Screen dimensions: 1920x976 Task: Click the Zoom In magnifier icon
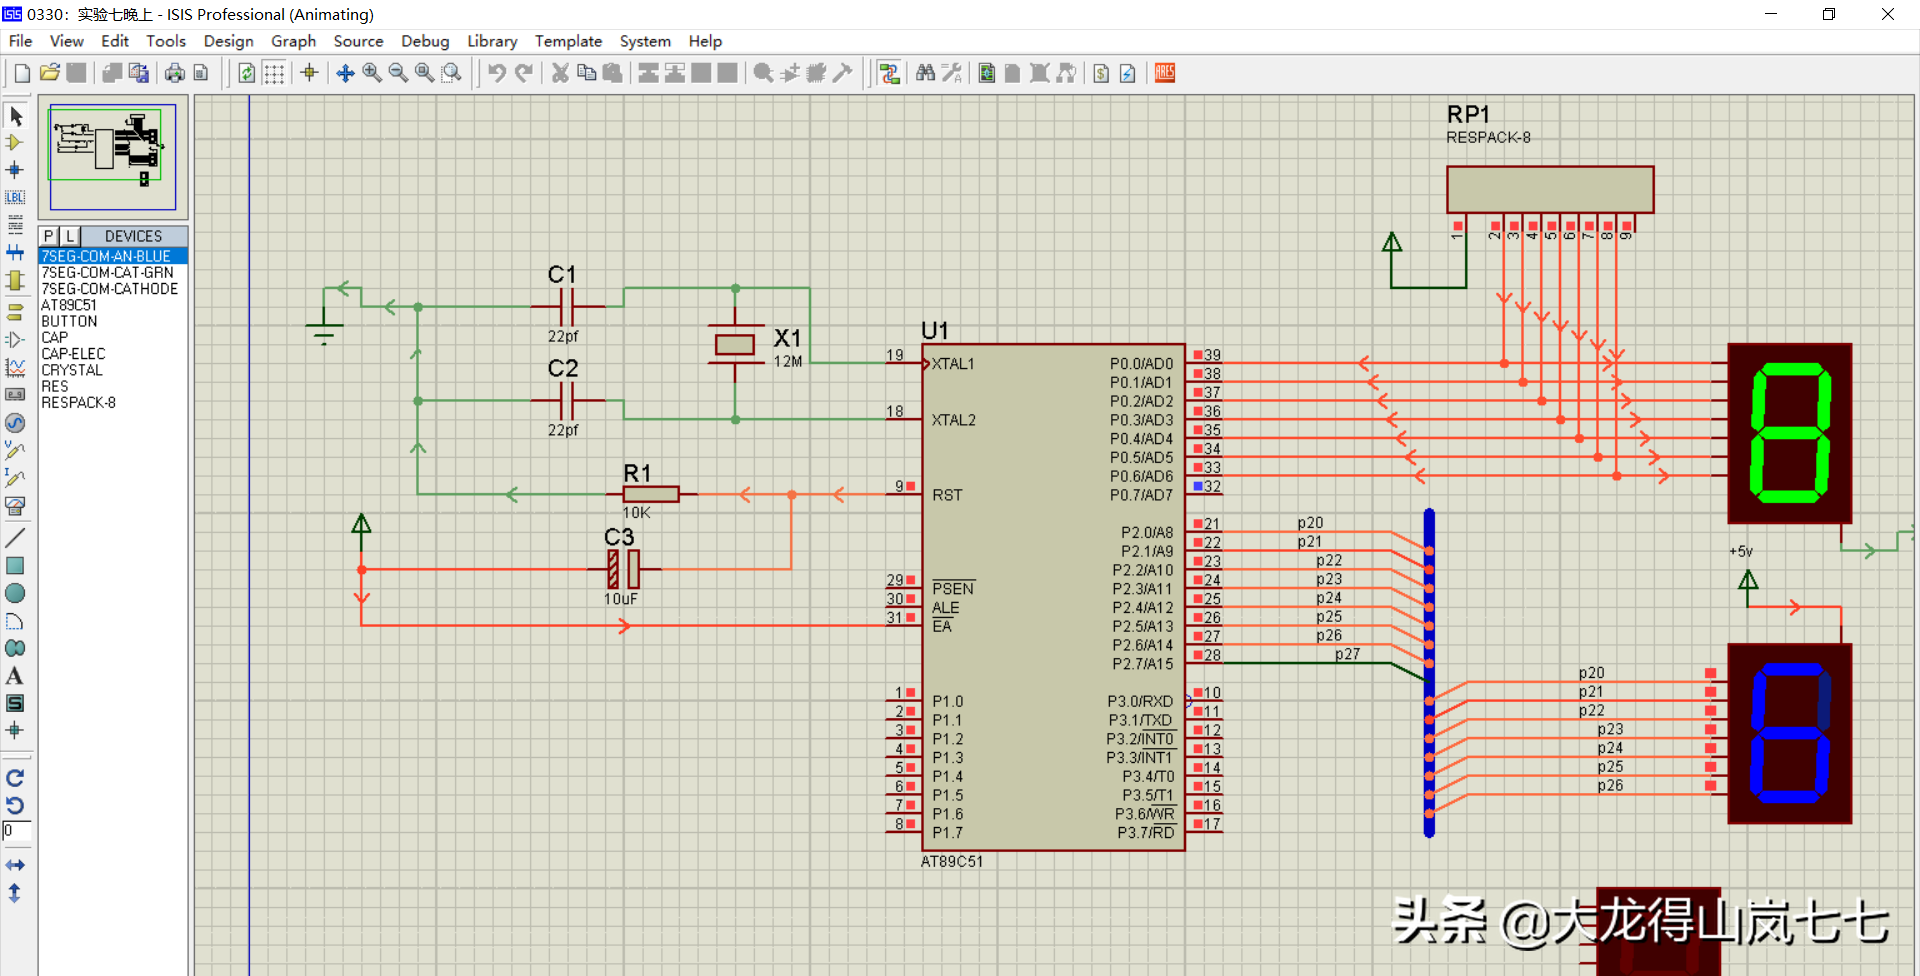coord(372,73)
